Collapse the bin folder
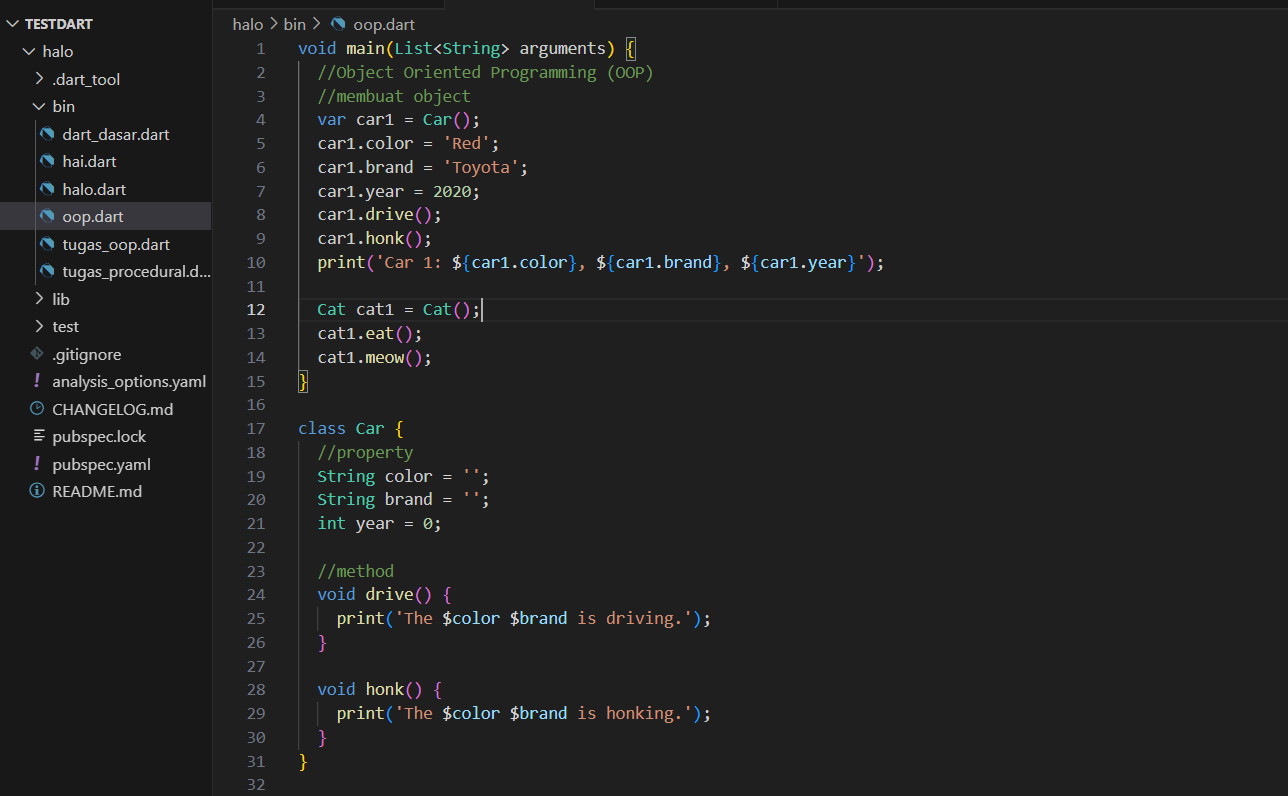The image size is (1288, 796). click(38, 106)
